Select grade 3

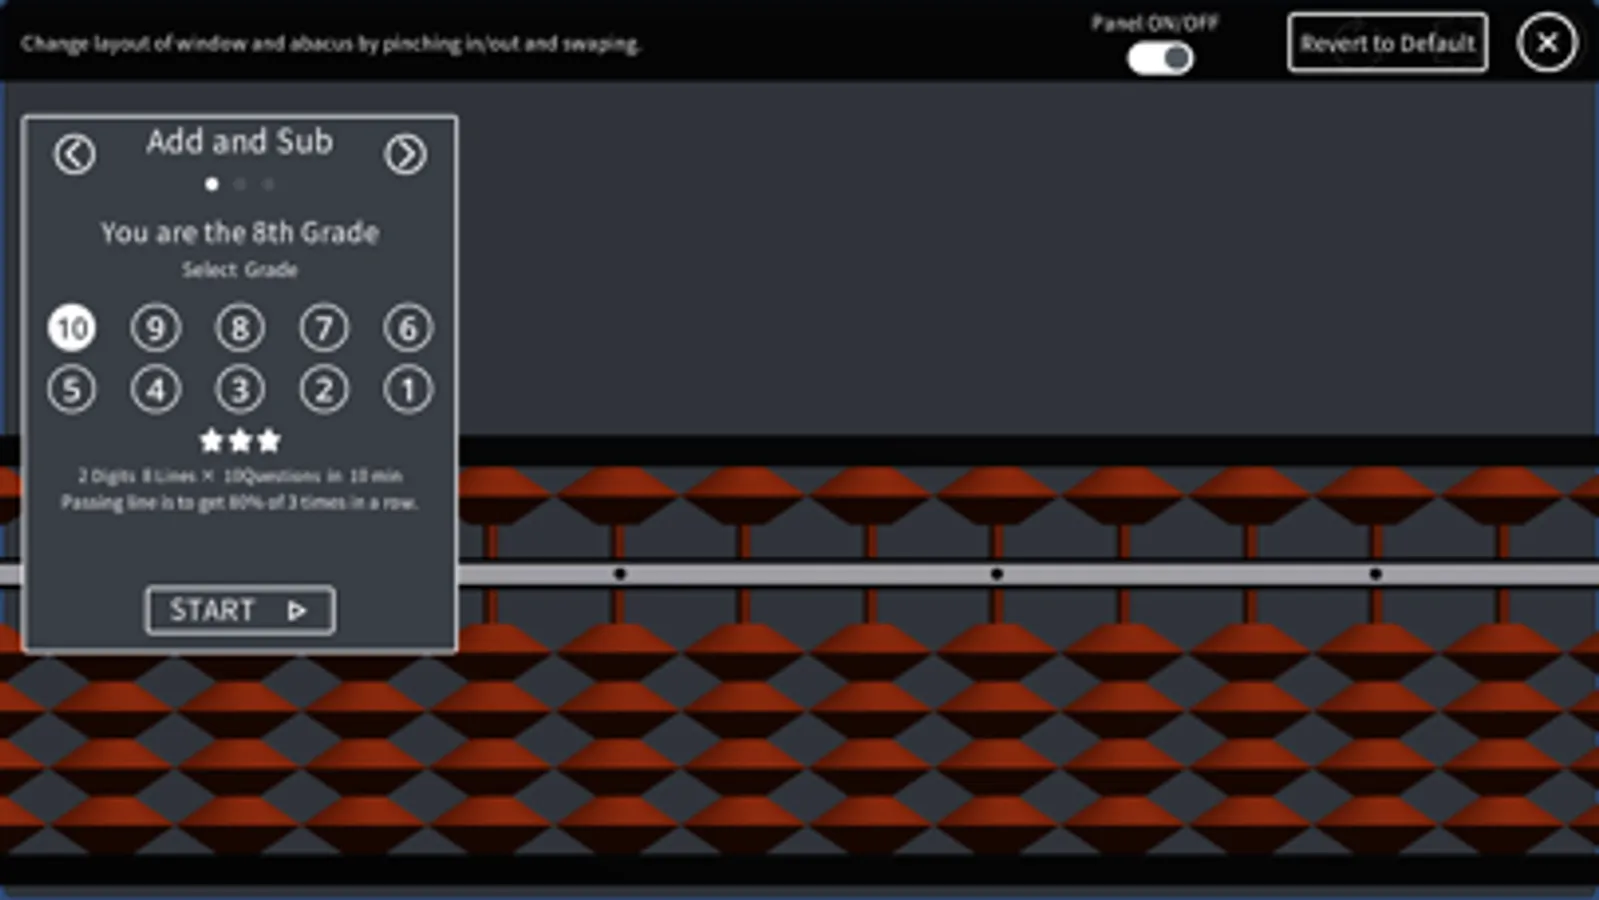coord(240,389)
